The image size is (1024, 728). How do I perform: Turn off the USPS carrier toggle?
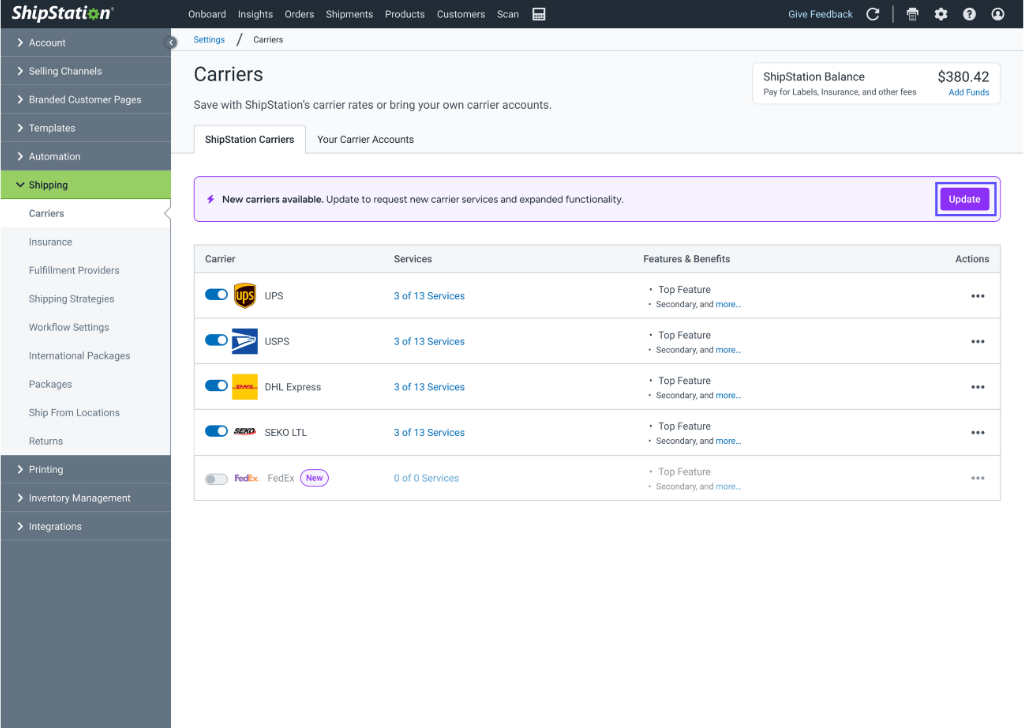[x=216, y=340]
